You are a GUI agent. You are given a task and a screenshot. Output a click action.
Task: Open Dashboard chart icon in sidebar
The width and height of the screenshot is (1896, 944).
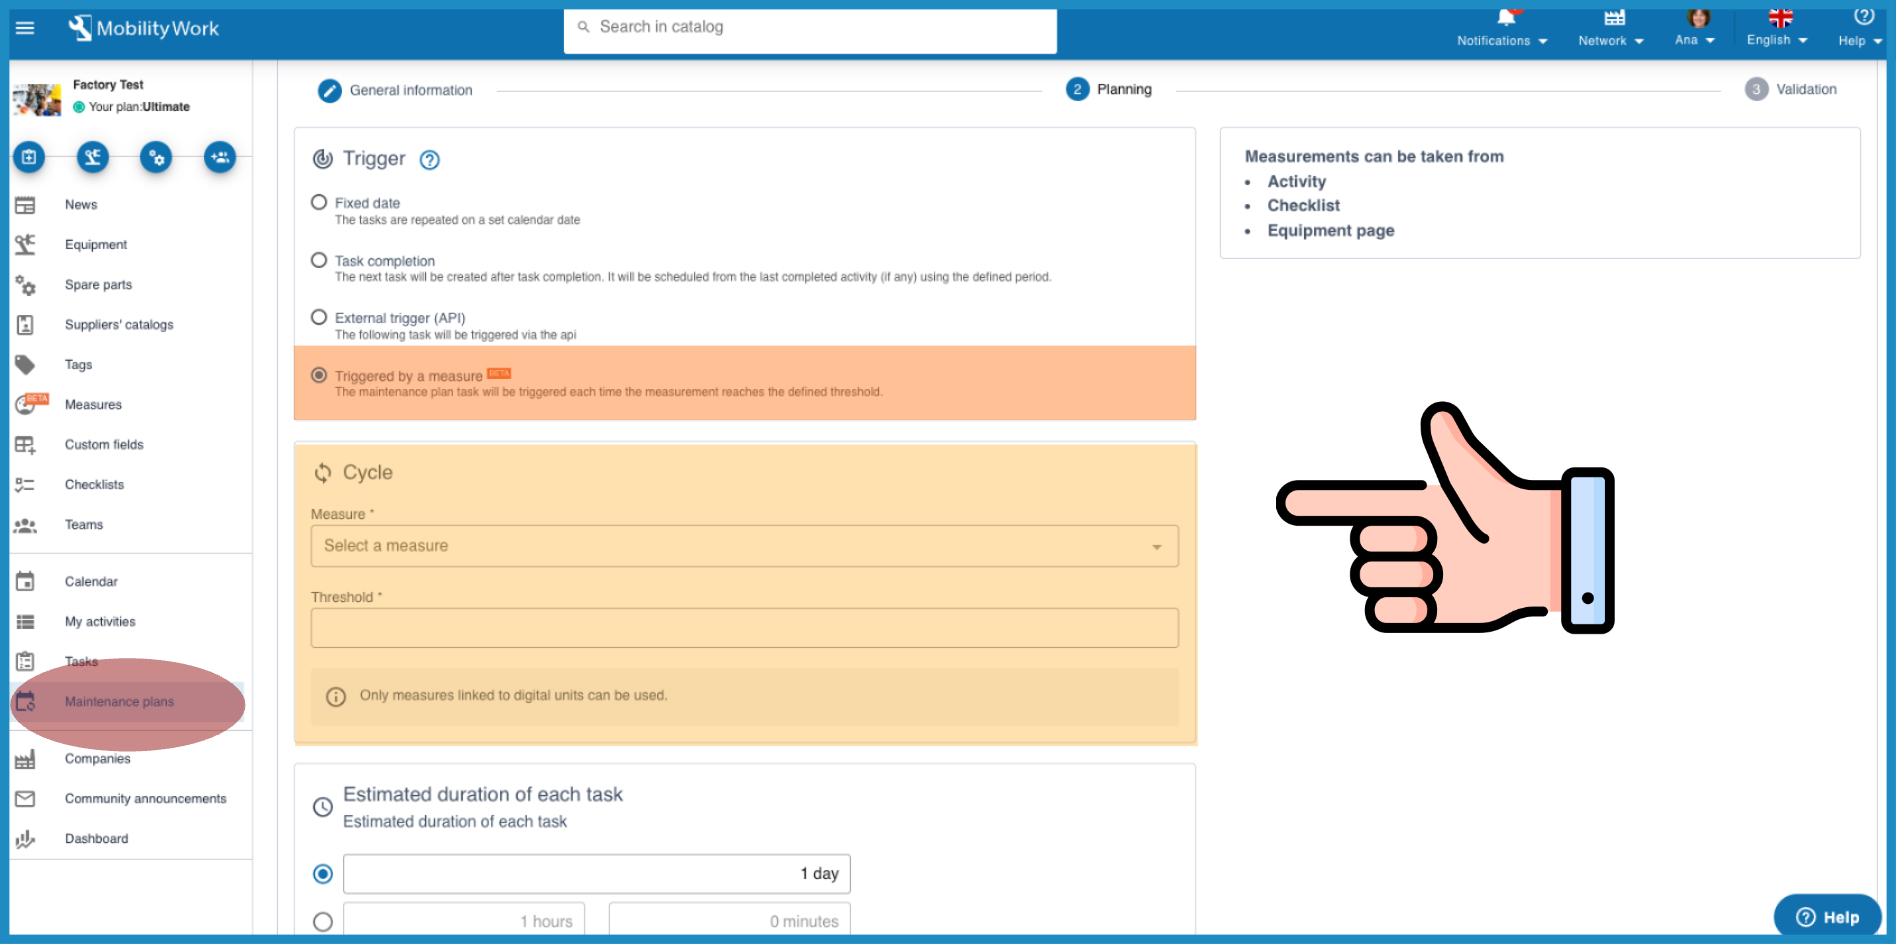pyautogui.click(x=25, y=839)
